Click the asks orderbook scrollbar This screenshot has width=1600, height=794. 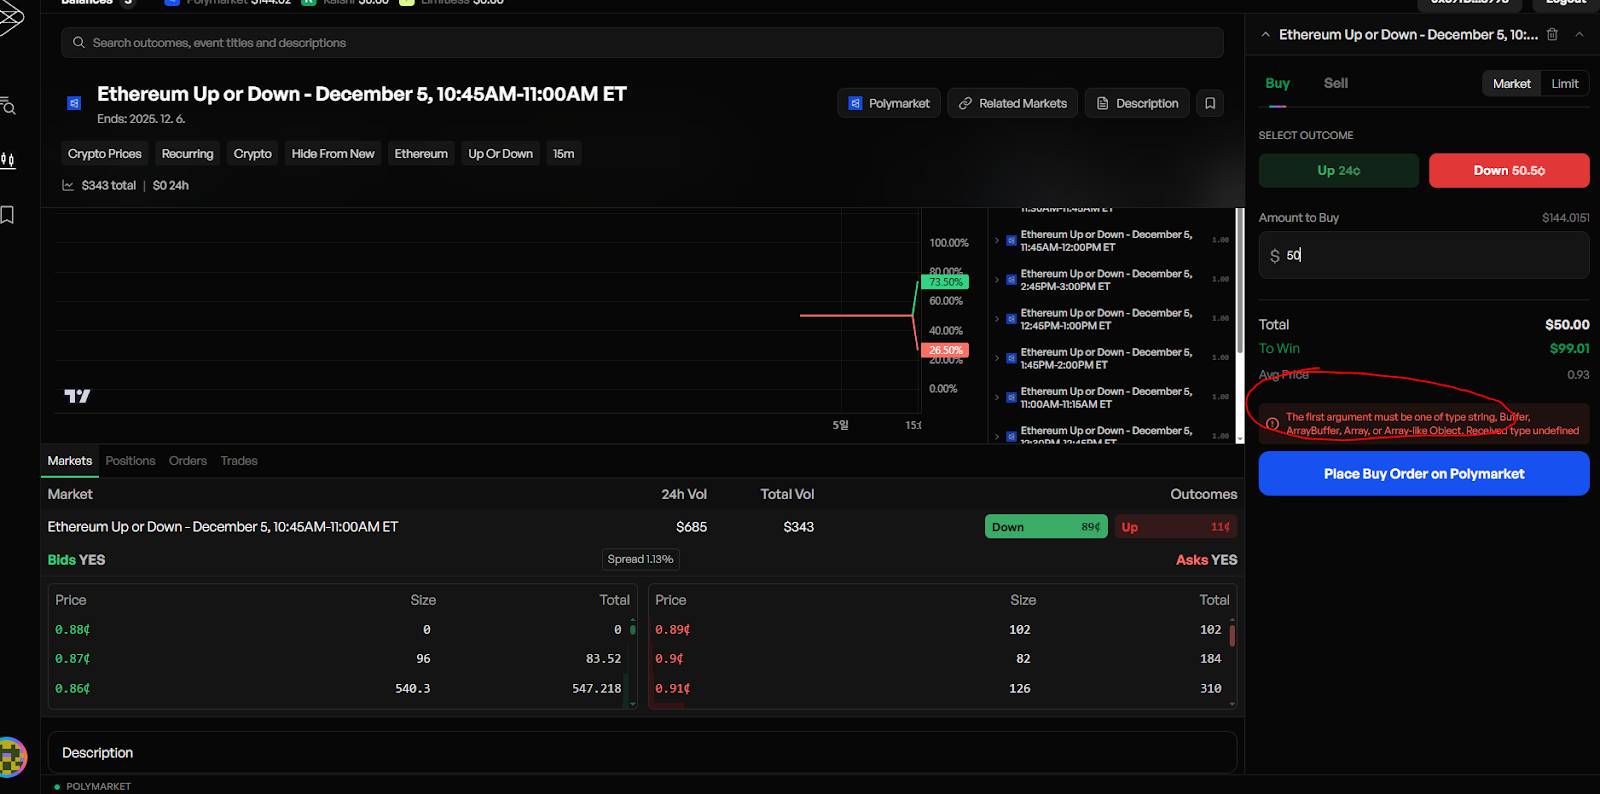coord(1232,635)
